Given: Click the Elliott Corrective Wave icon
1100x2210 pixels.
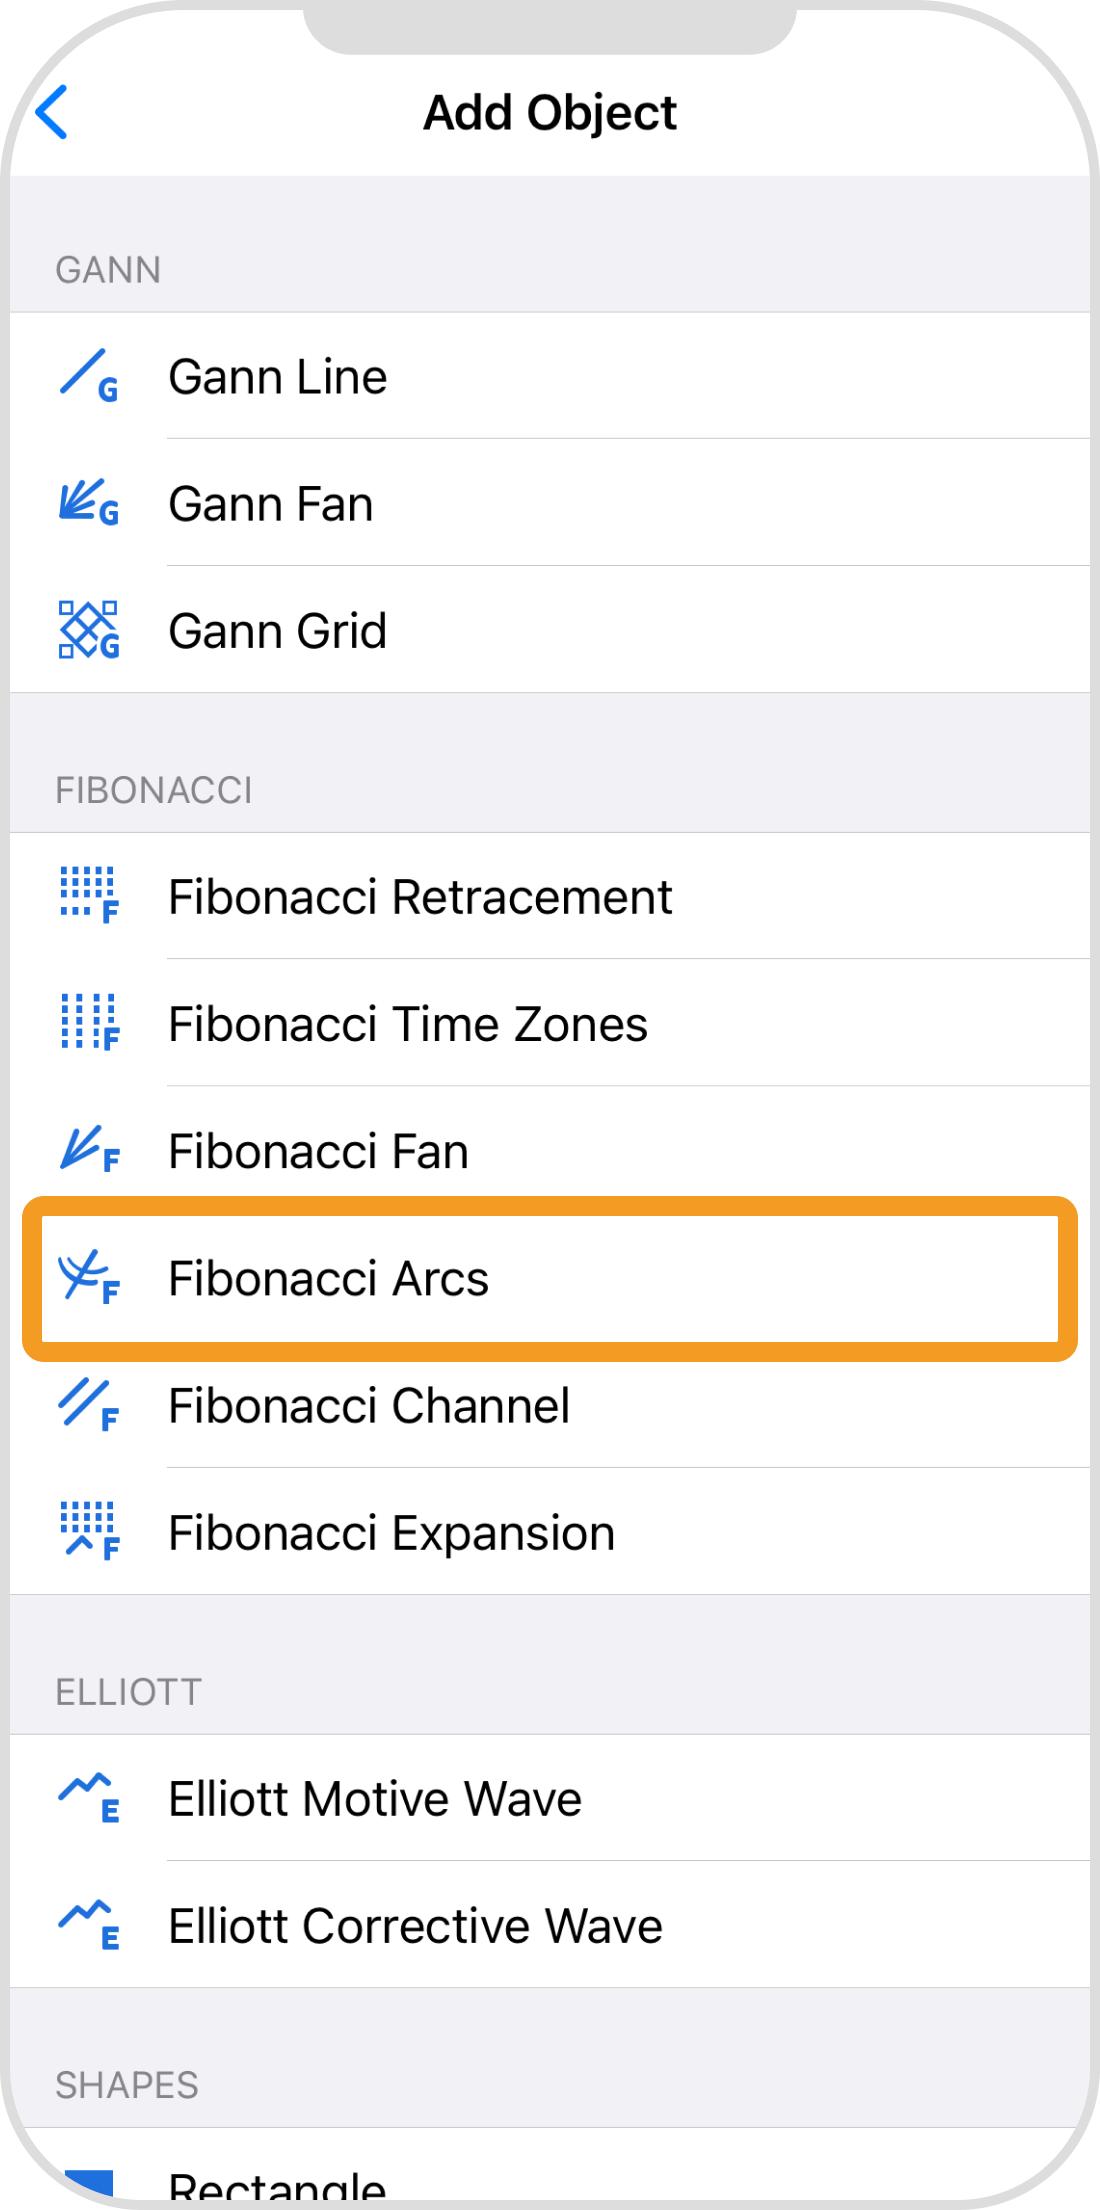Looking at the screenshot, I should (88, 1925).
